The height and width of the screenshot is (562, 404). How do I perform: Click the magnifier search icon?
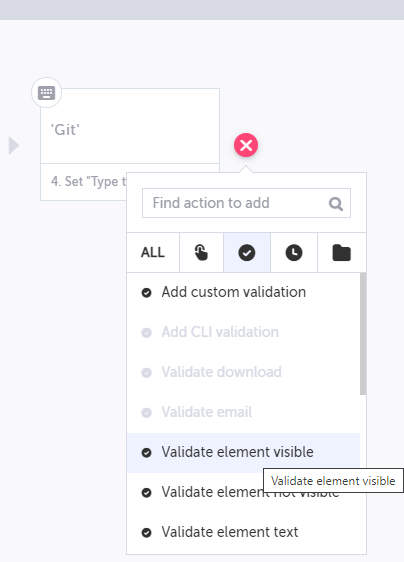(x=336, y=204)
